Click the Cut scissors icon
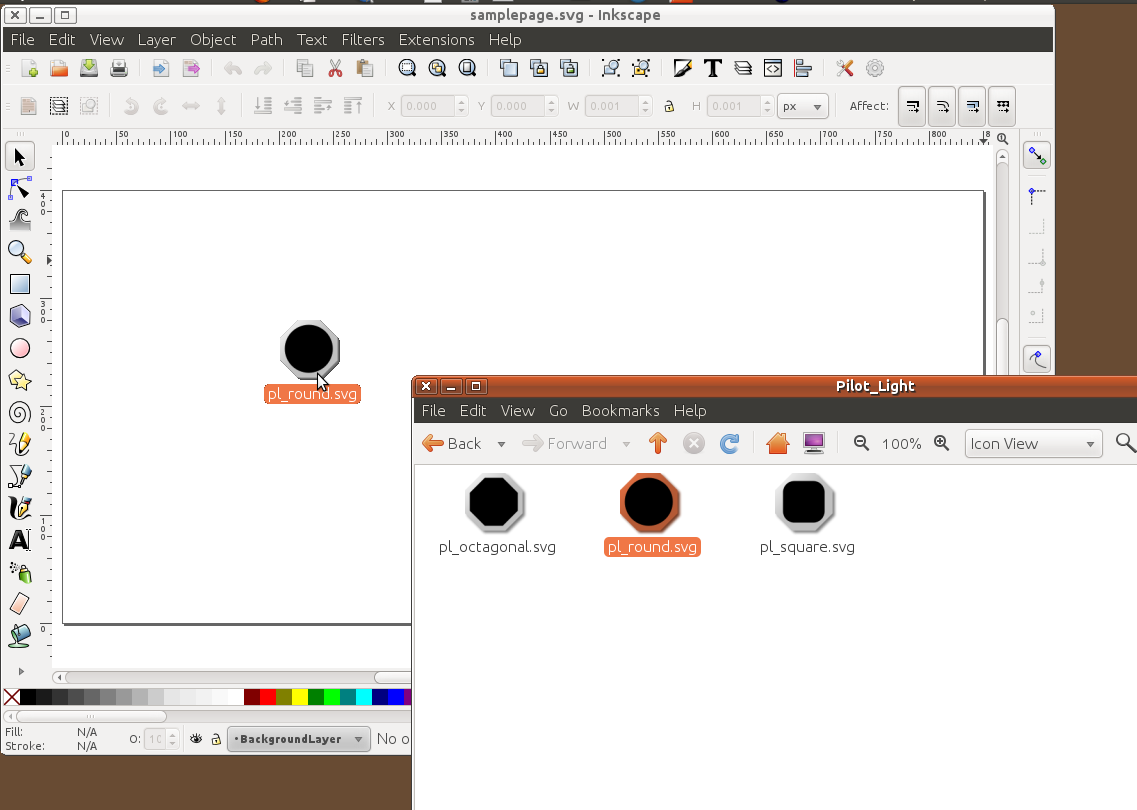The width and height of the screenshot is (1137, 810). (x=335, y=68)
